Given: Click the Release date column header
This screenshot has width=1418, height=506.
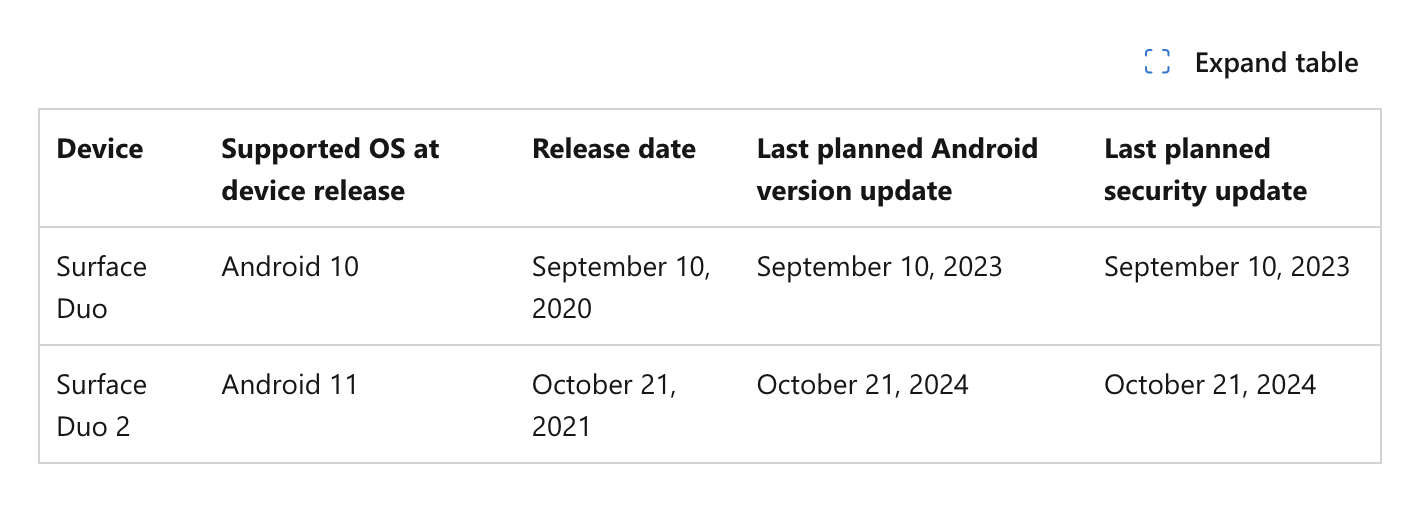Looking at the screenshot, I should coord(614,149).
